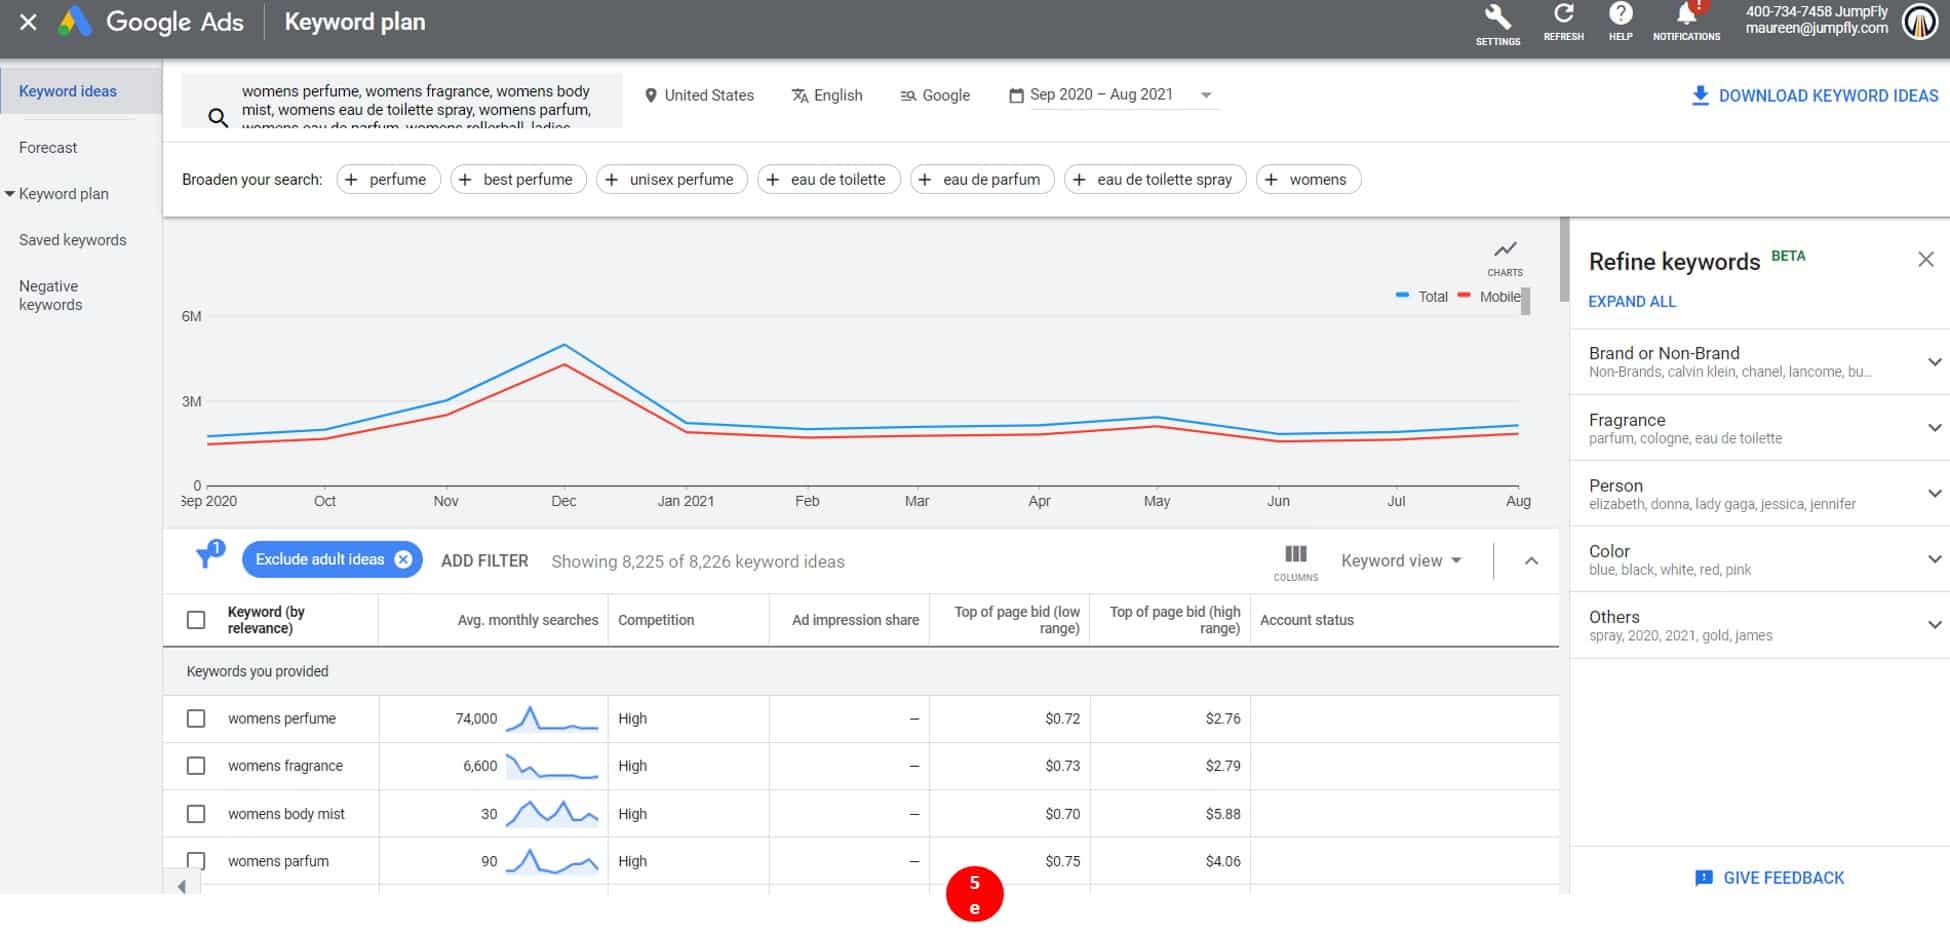
Task: Close the Keyword plan view with X
Action: coord(28,22)
